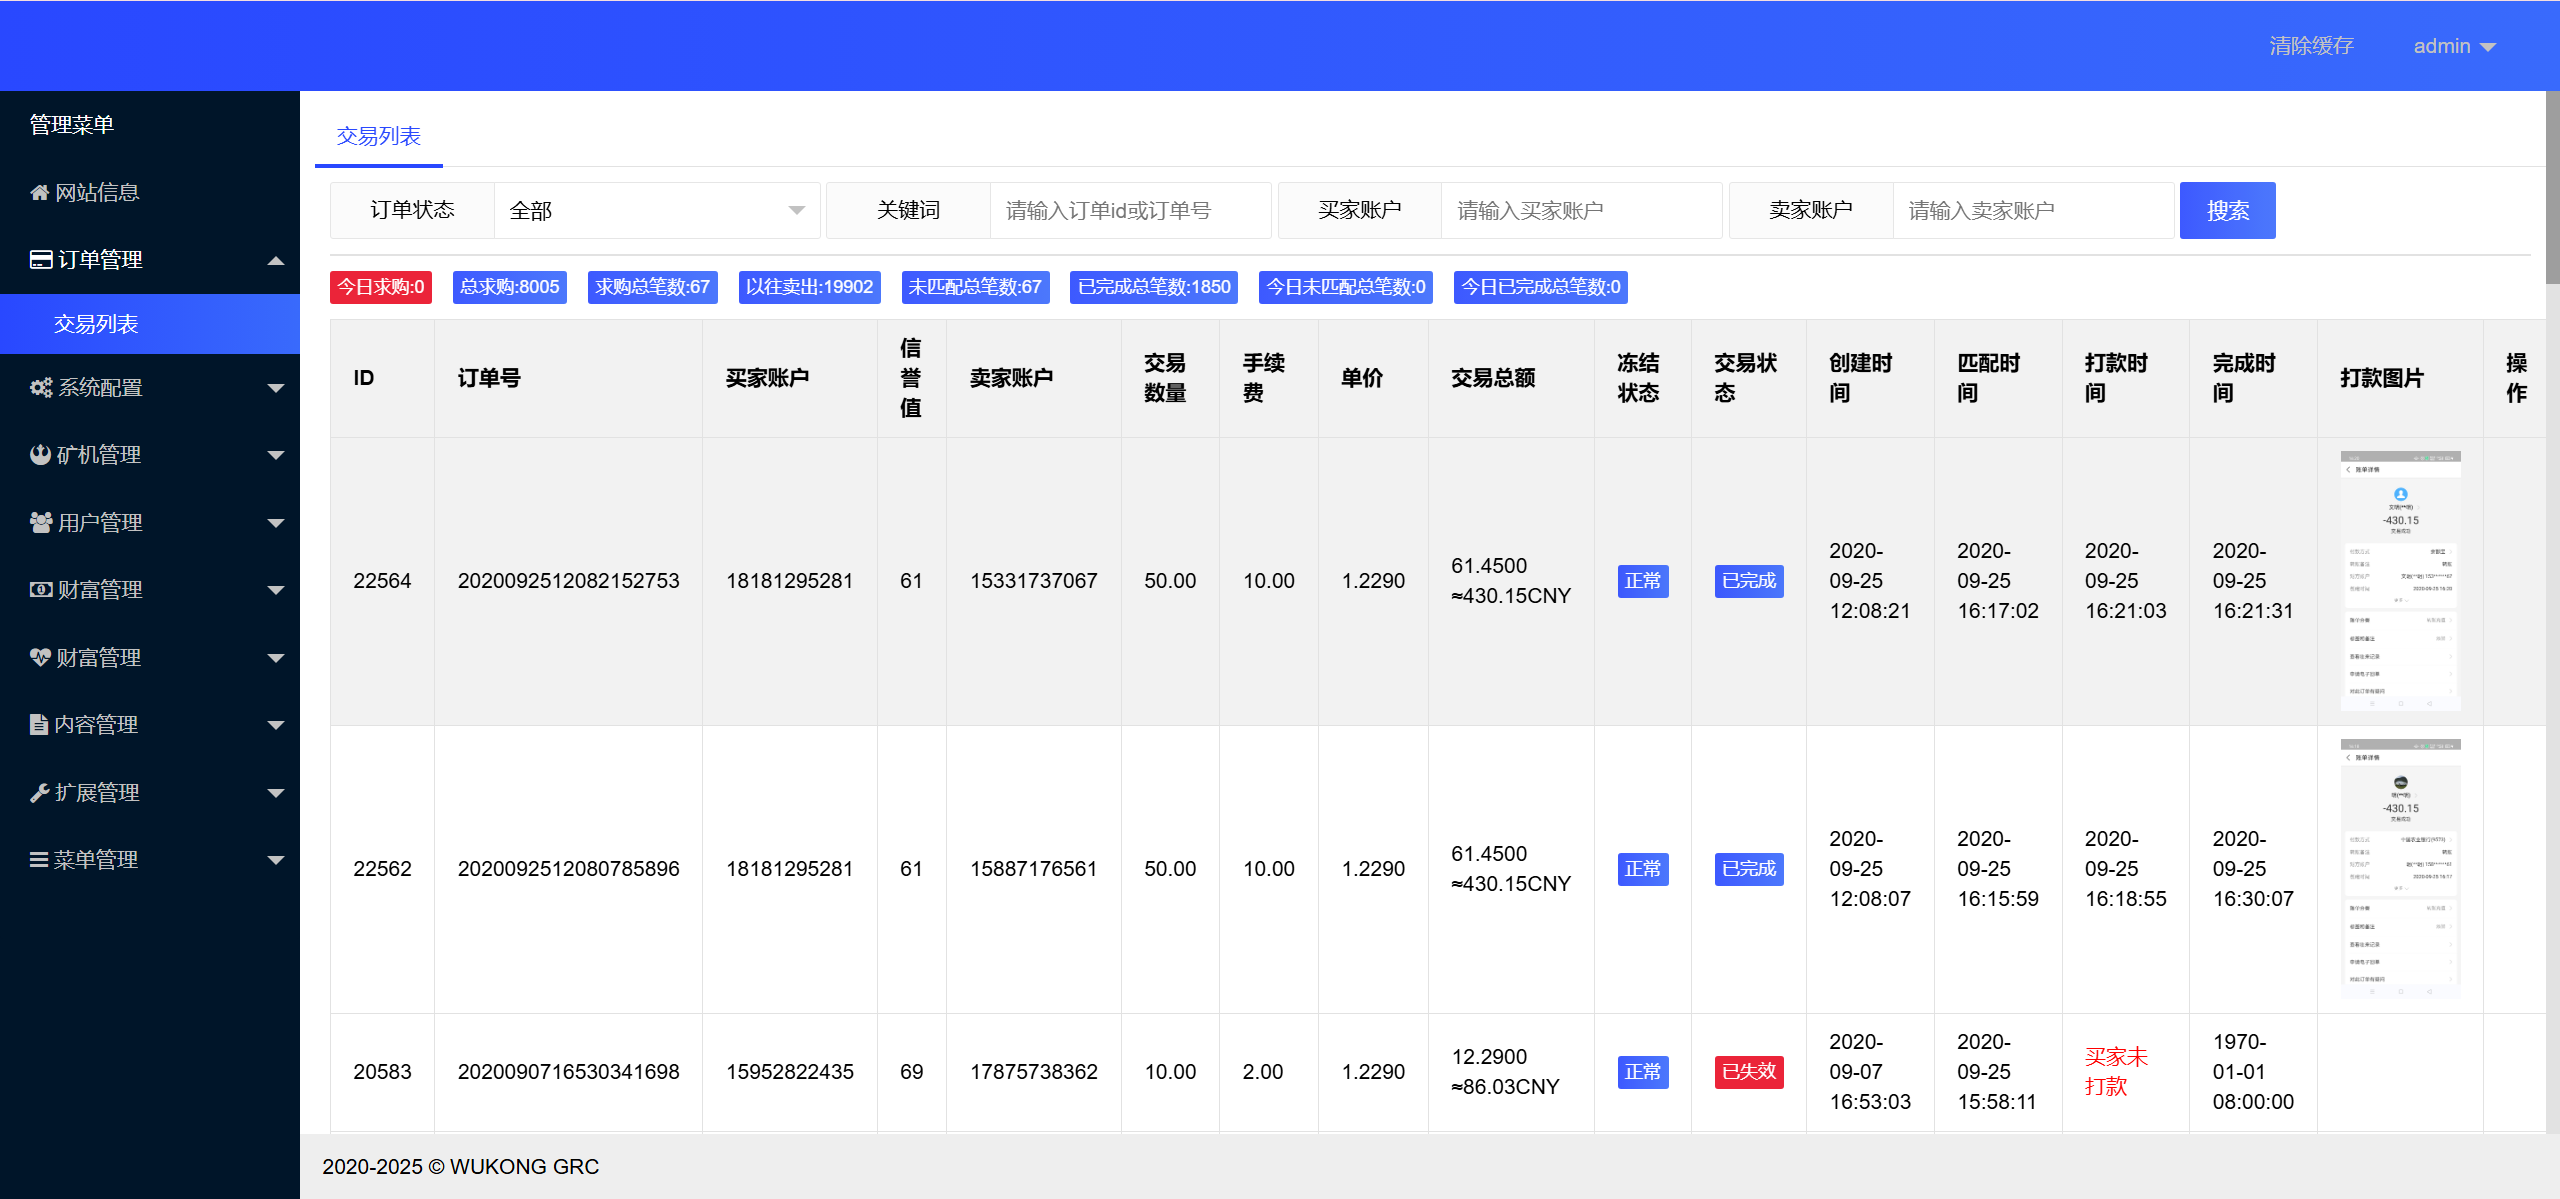The width and height of the screenshot is (2560, 1199).
Task: Click the 搜索 search button
Action: click(2227, 210)
